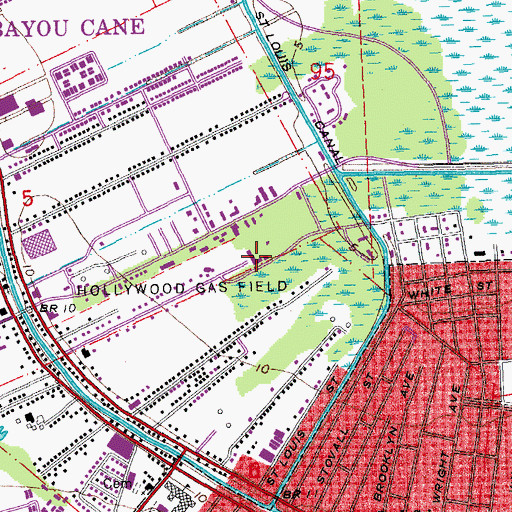Click the WRIGHT AVE street label
This screenshot has height=512, width=512.
[x=448, y=443]
